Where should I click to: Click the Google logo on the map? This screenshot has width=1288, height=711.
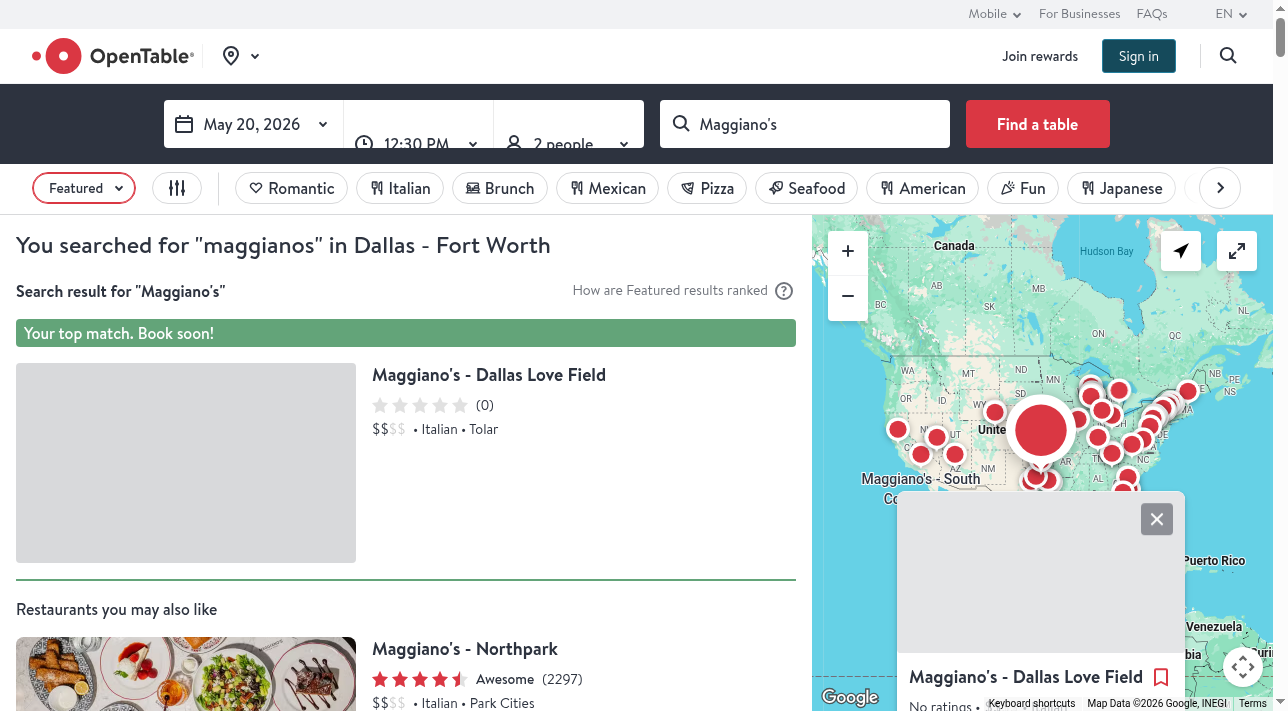click(x=850, y=697)
